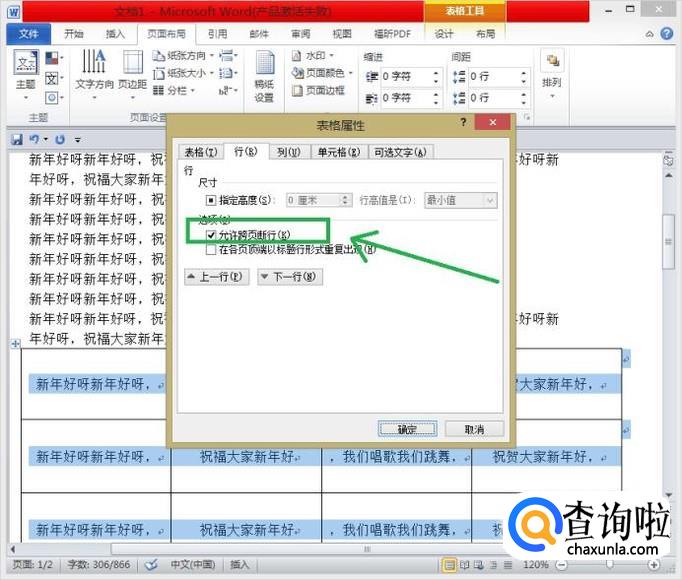Switch to the 可选文字(A) tab
The height and width of the screenshot is (580, 682).
pos(401,152)
